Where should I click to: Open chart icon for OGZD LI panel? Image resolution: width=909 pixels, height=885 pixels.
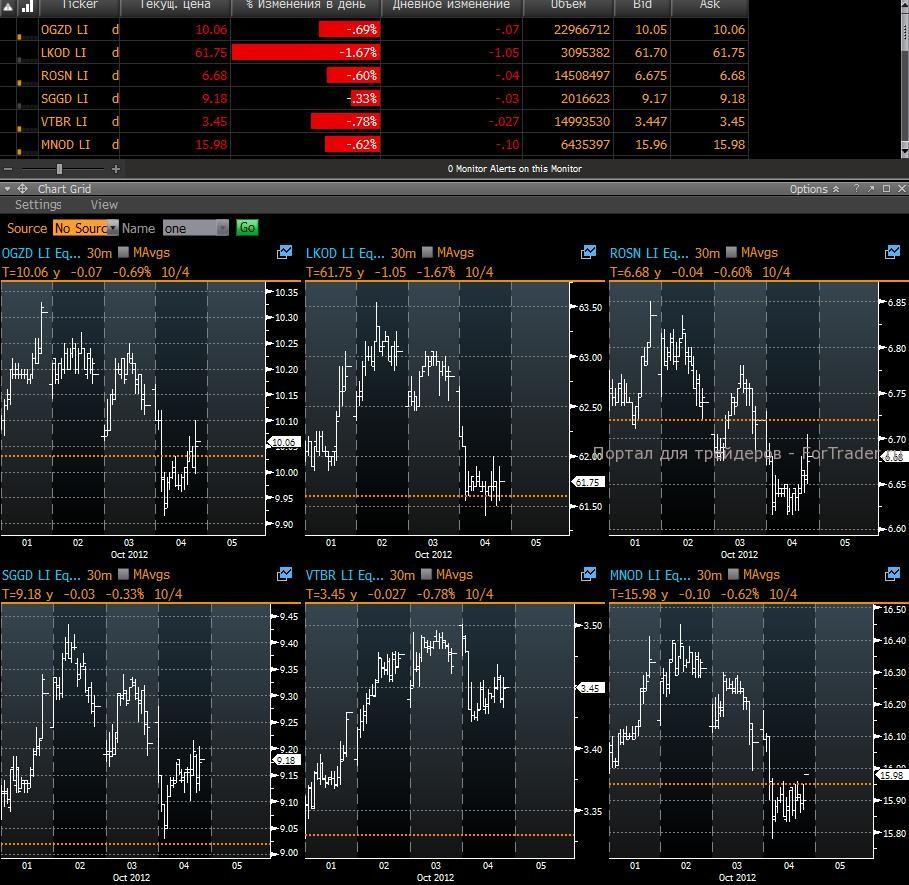coord(285,252)
